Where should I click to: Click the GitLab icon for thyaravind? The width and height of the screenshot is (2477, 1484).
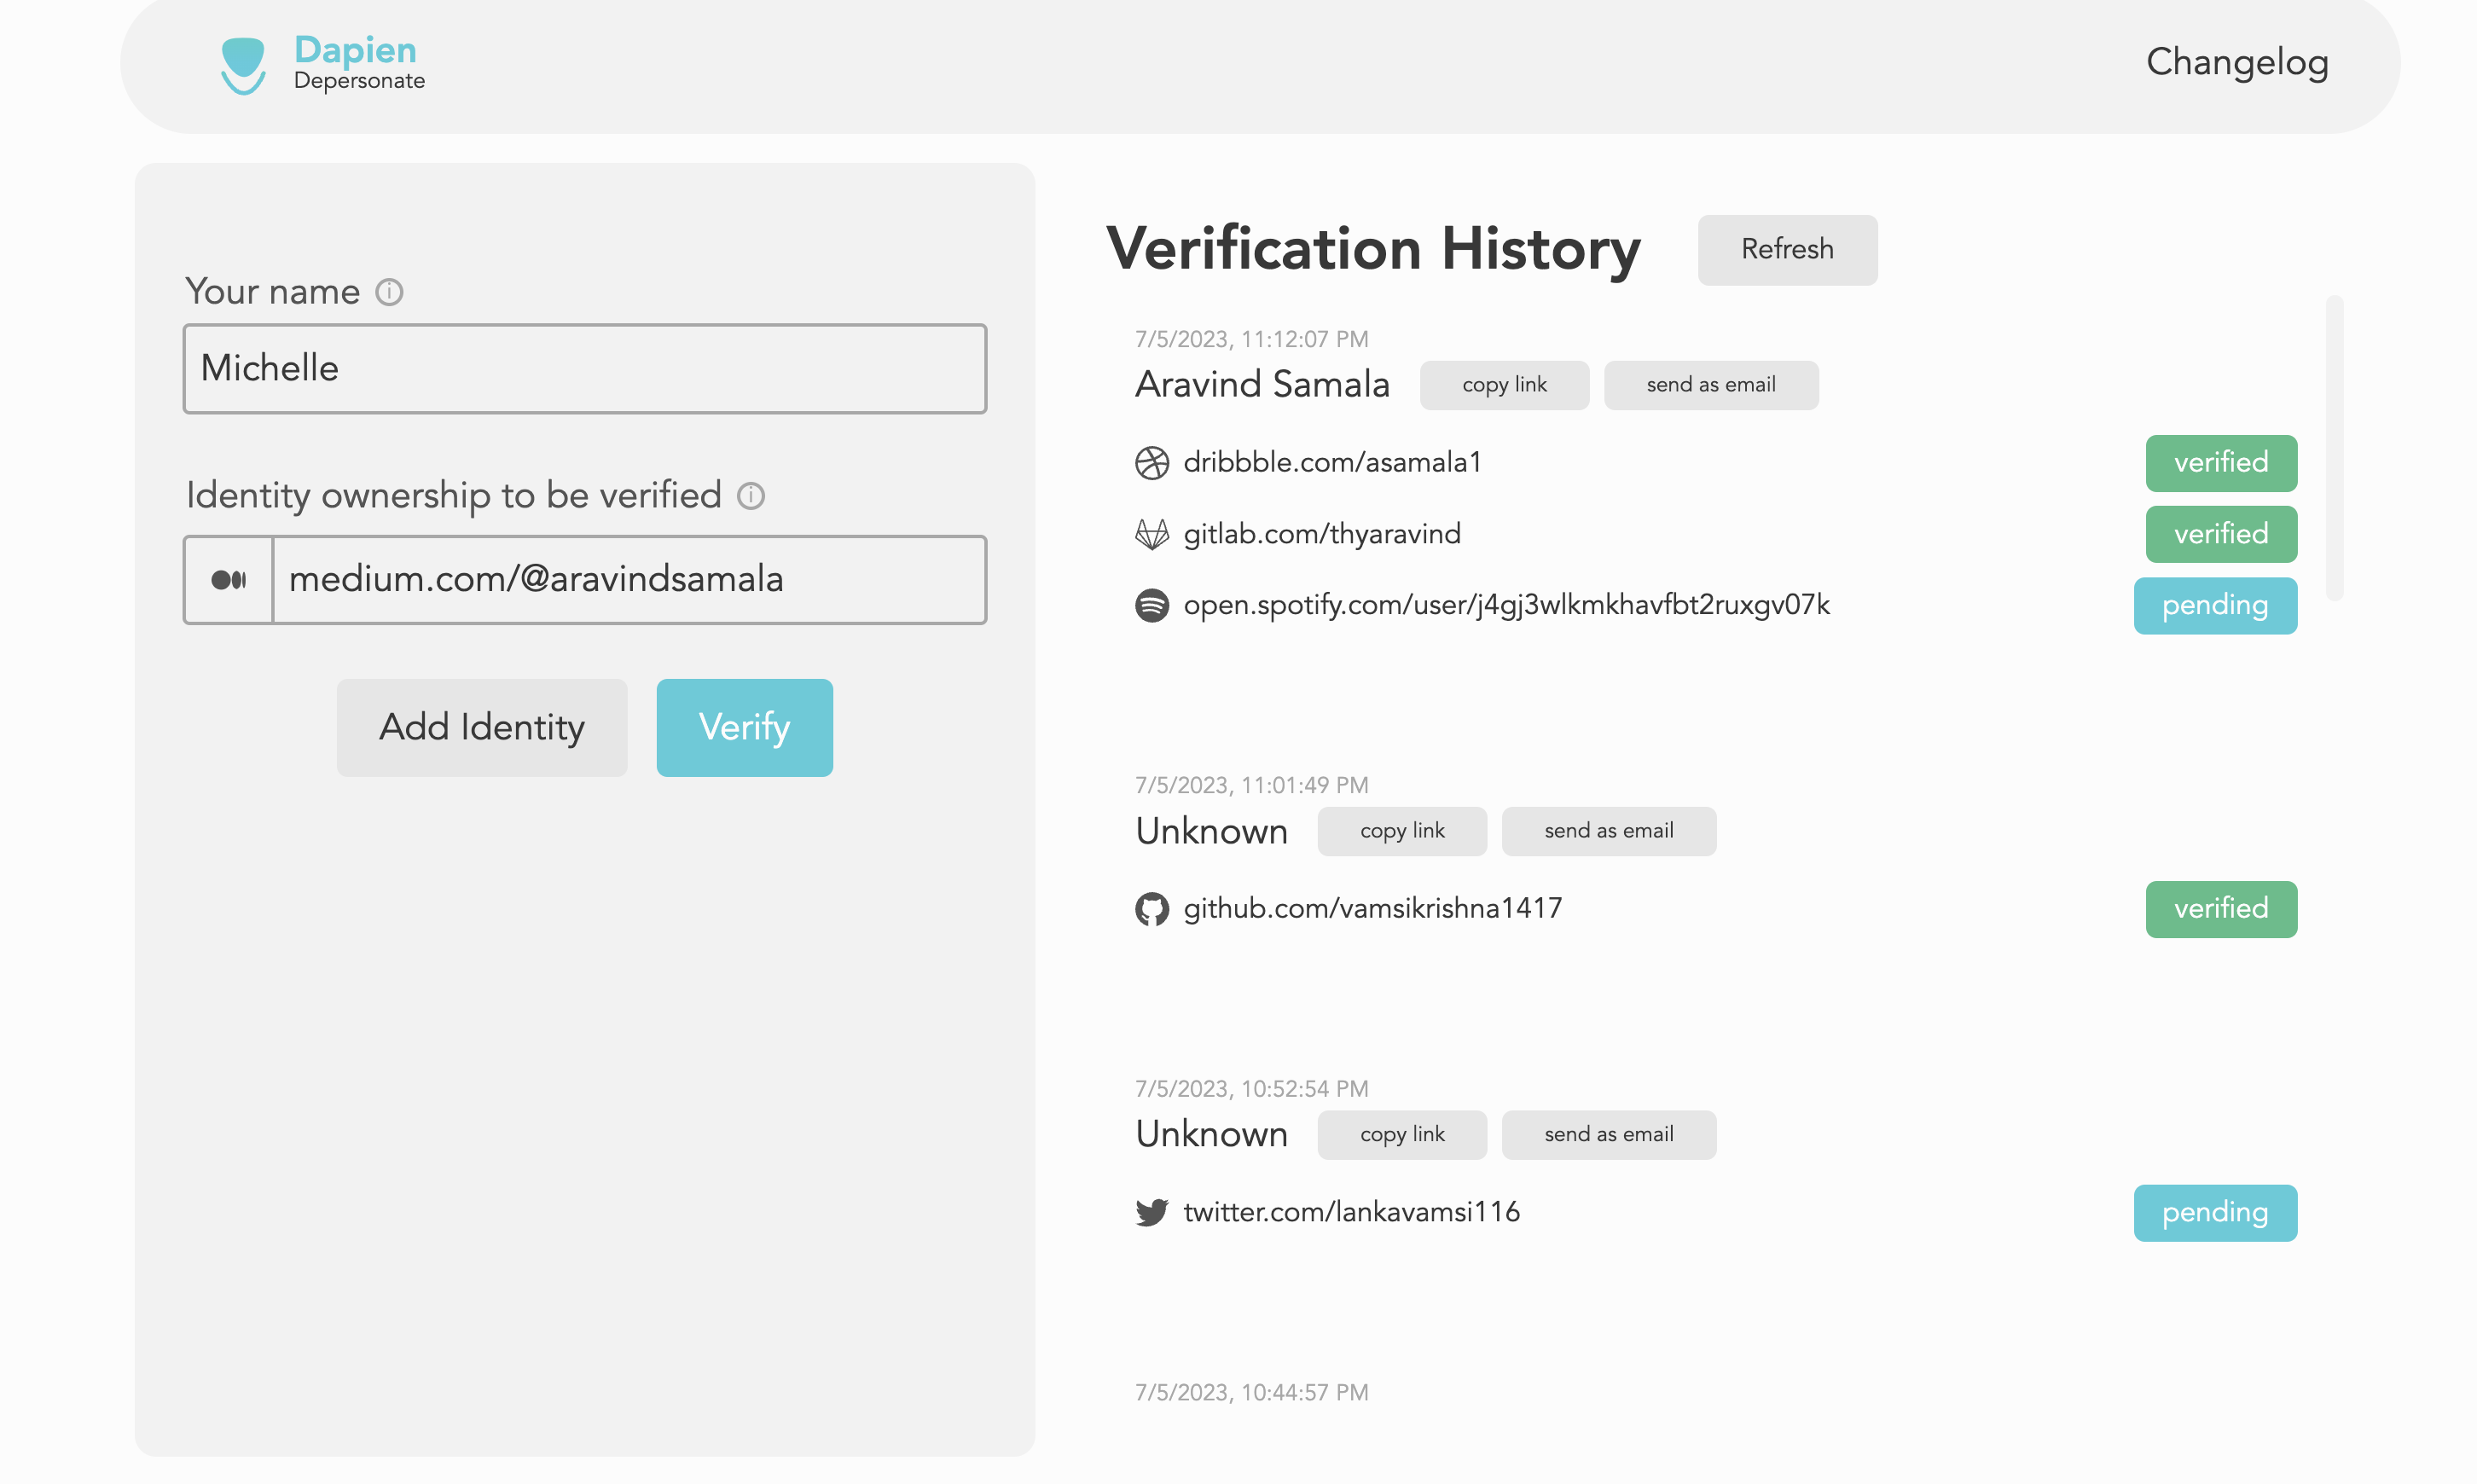(1151, 534)
